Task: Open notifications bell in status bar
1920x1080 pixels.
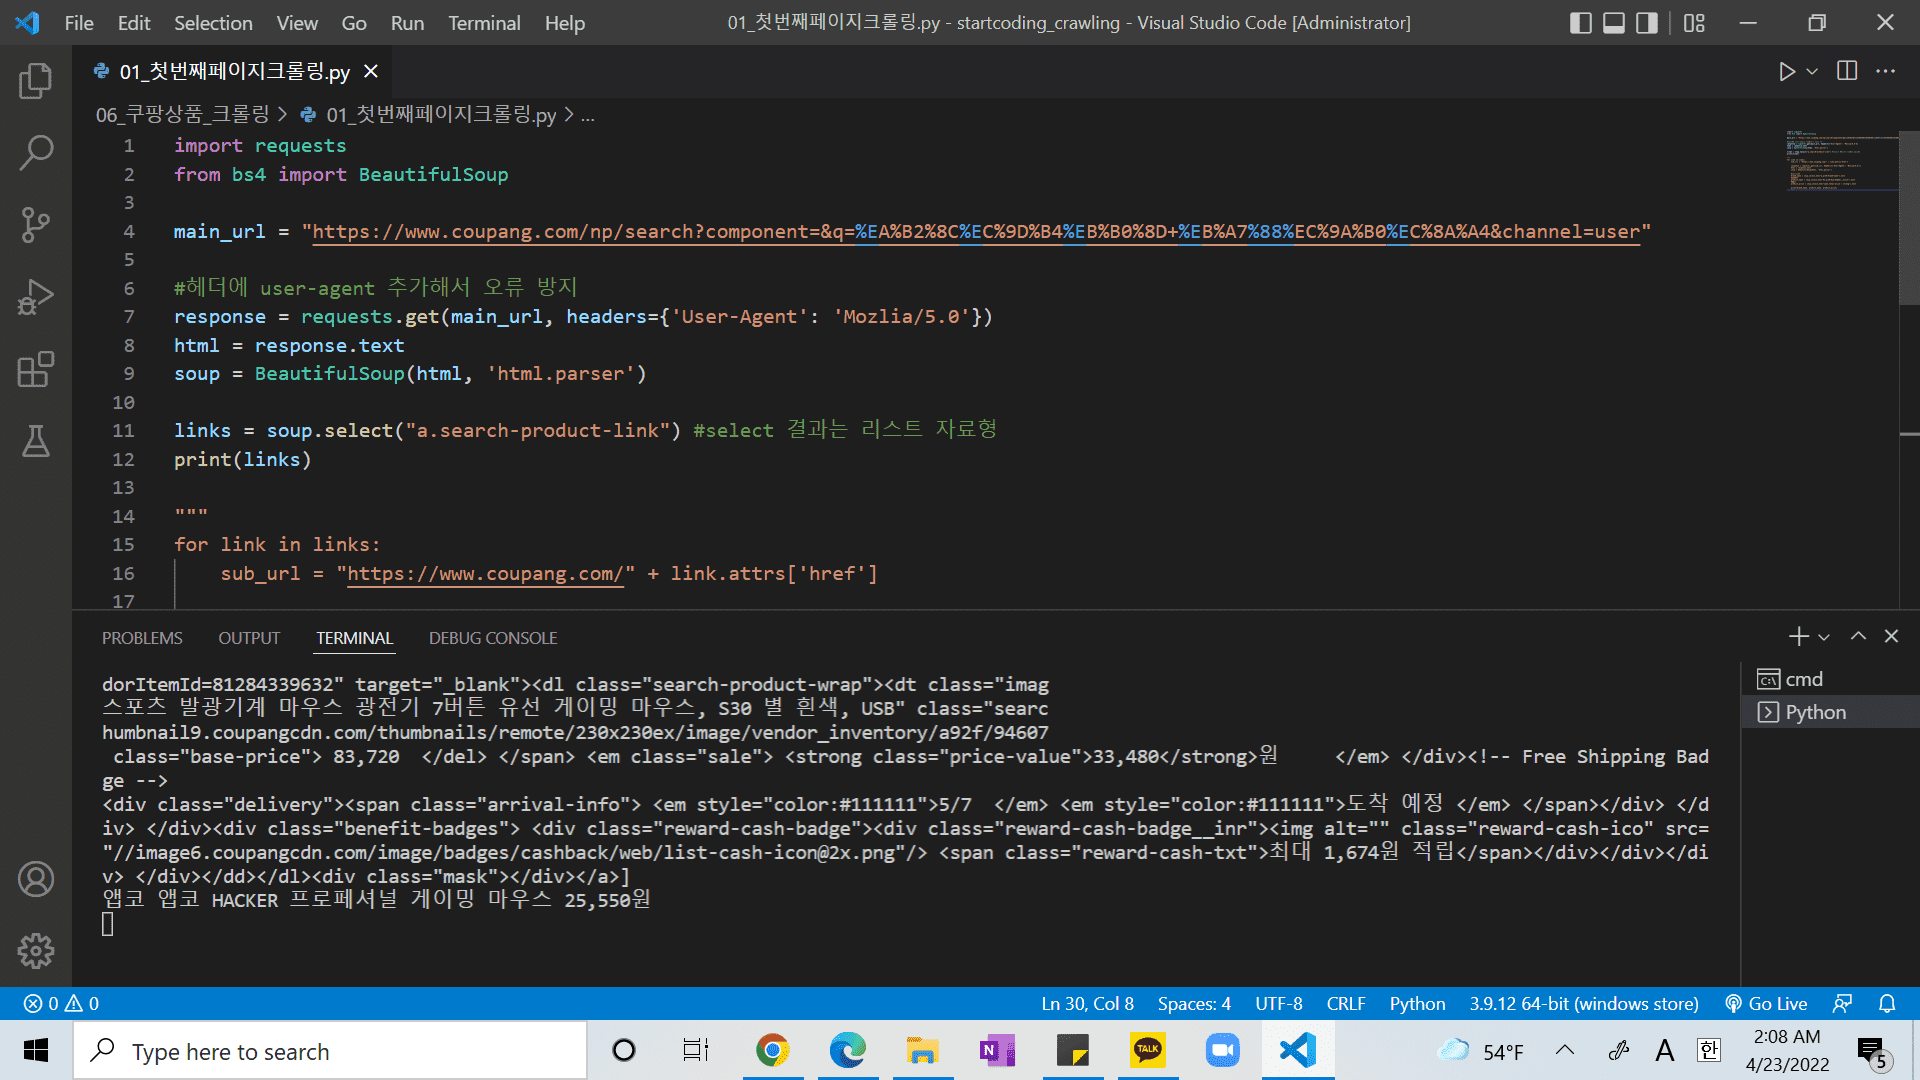Action: click(1887, 1003)
